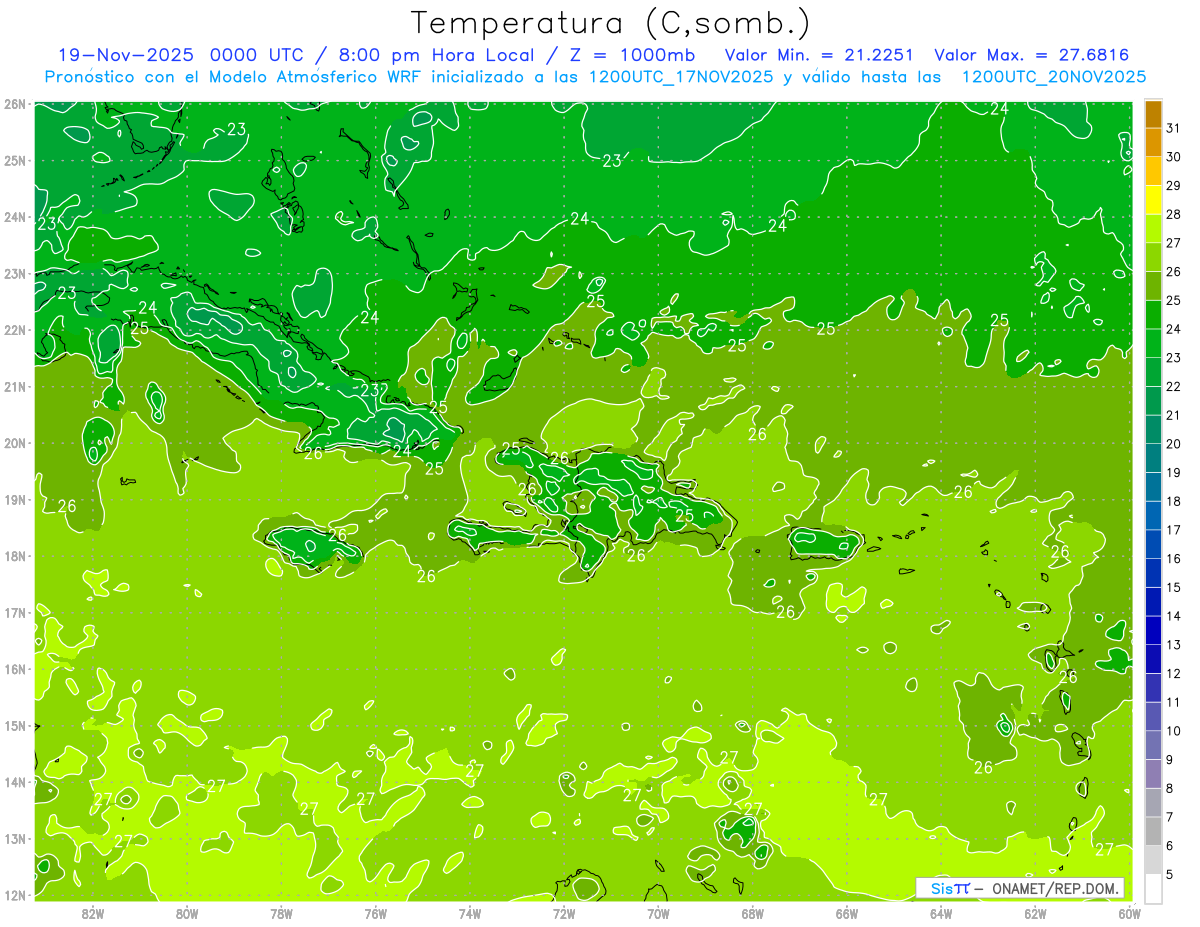Click the color bar segment between 27 and 28
Viewport: 1200px width, 927px height.
click(x=1153, y=228)
